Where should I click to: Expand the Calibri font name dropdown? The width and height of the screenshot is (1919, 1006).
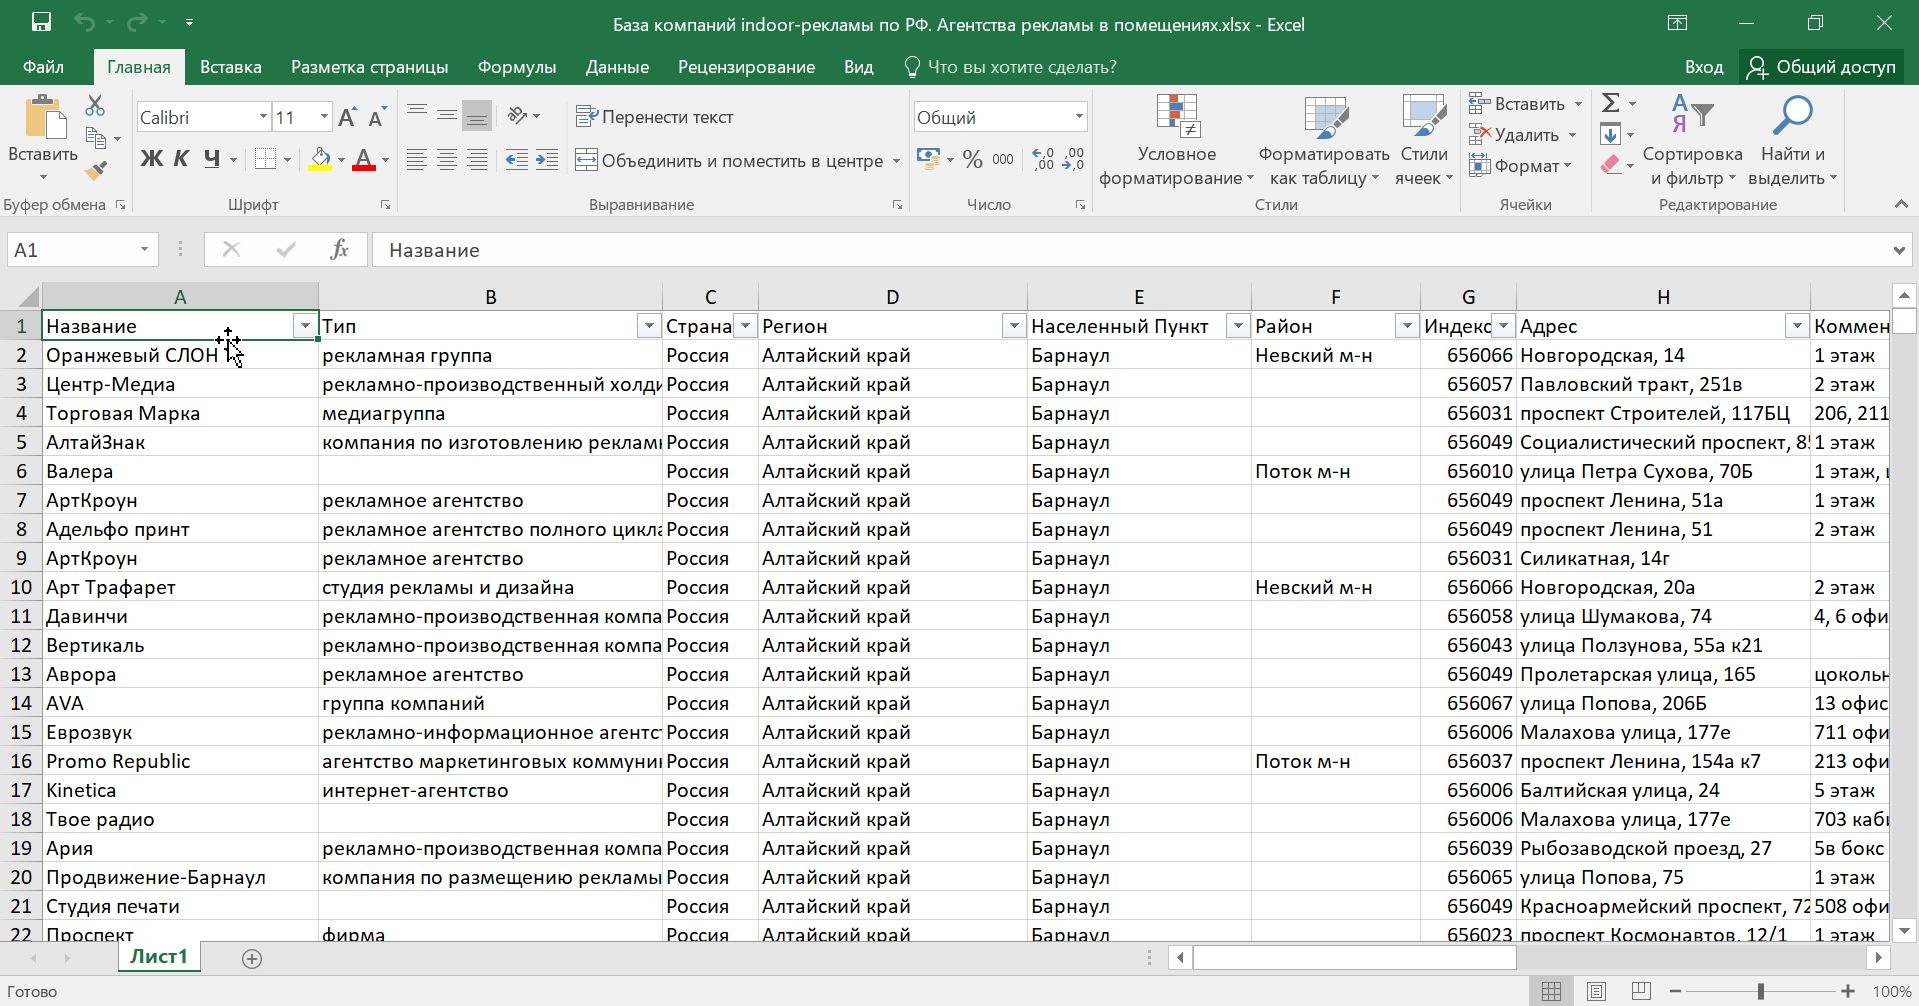(x=263, y=117)
